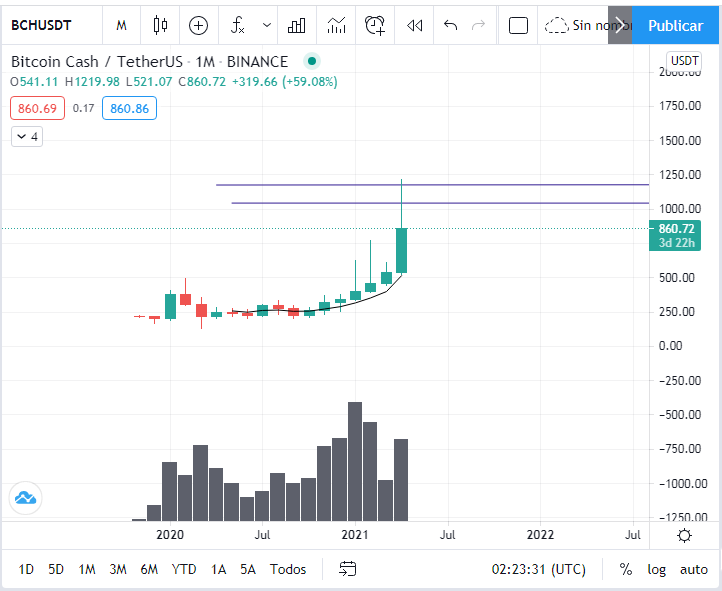Undo the last chart action

point(450,25)
